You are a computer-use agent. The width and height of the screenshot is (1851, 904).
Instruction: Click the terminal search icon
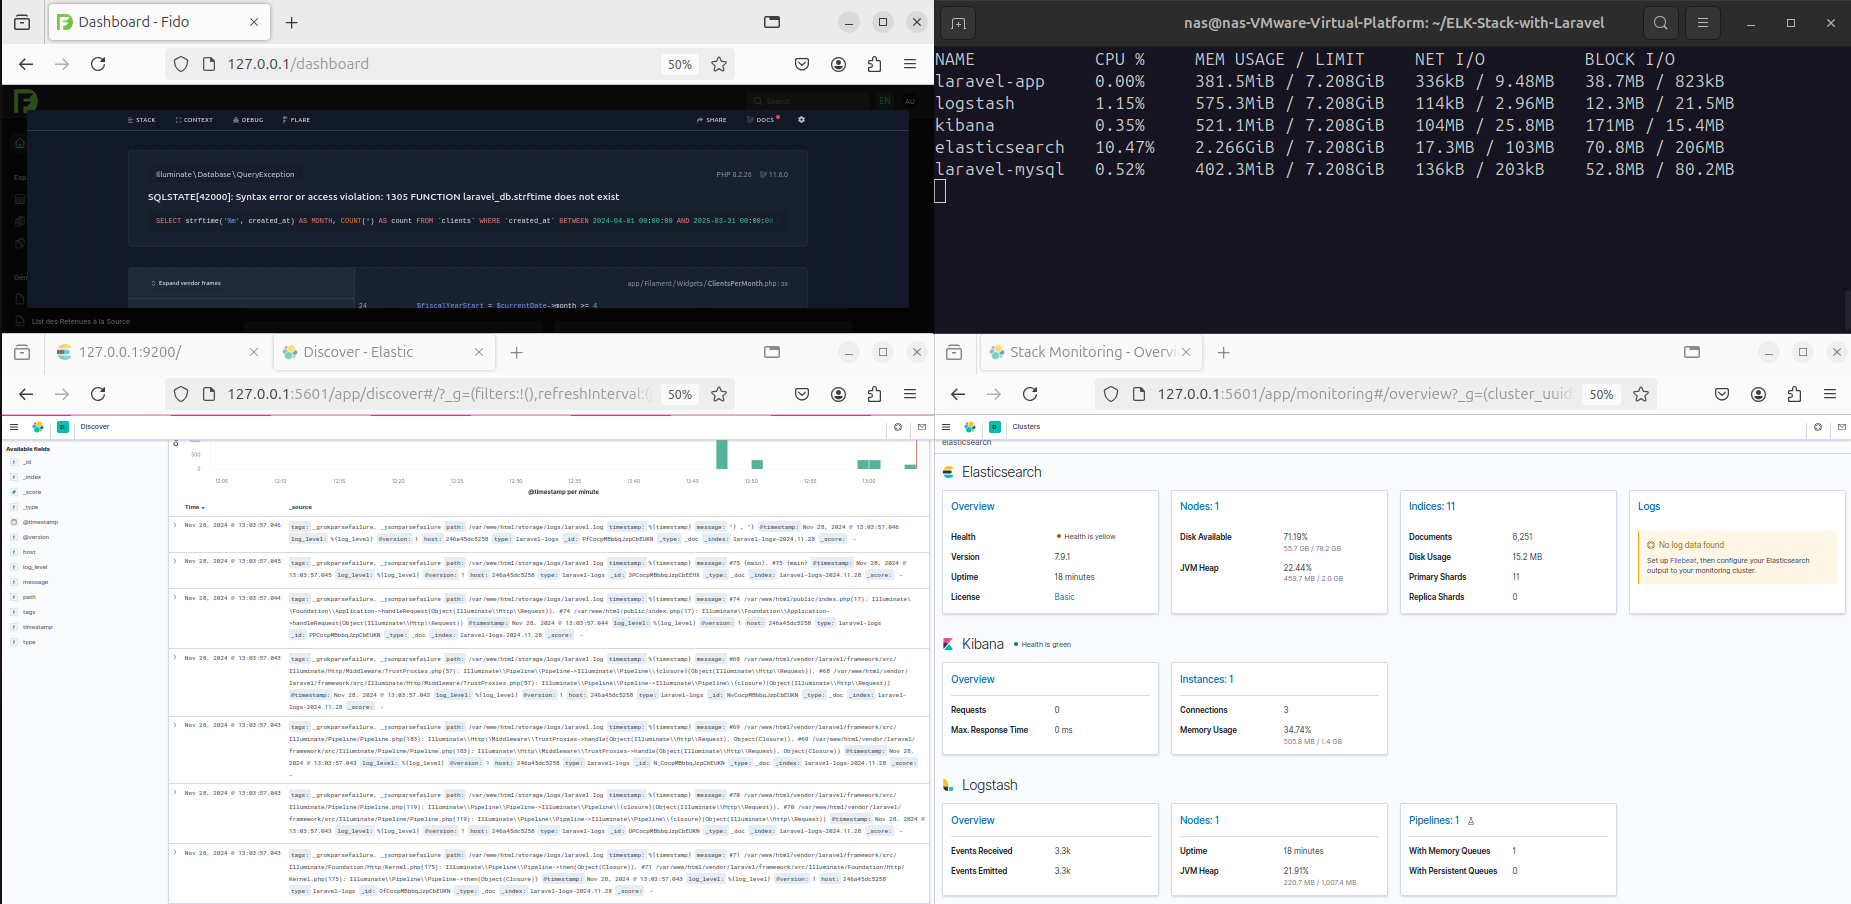[1660, 23]
